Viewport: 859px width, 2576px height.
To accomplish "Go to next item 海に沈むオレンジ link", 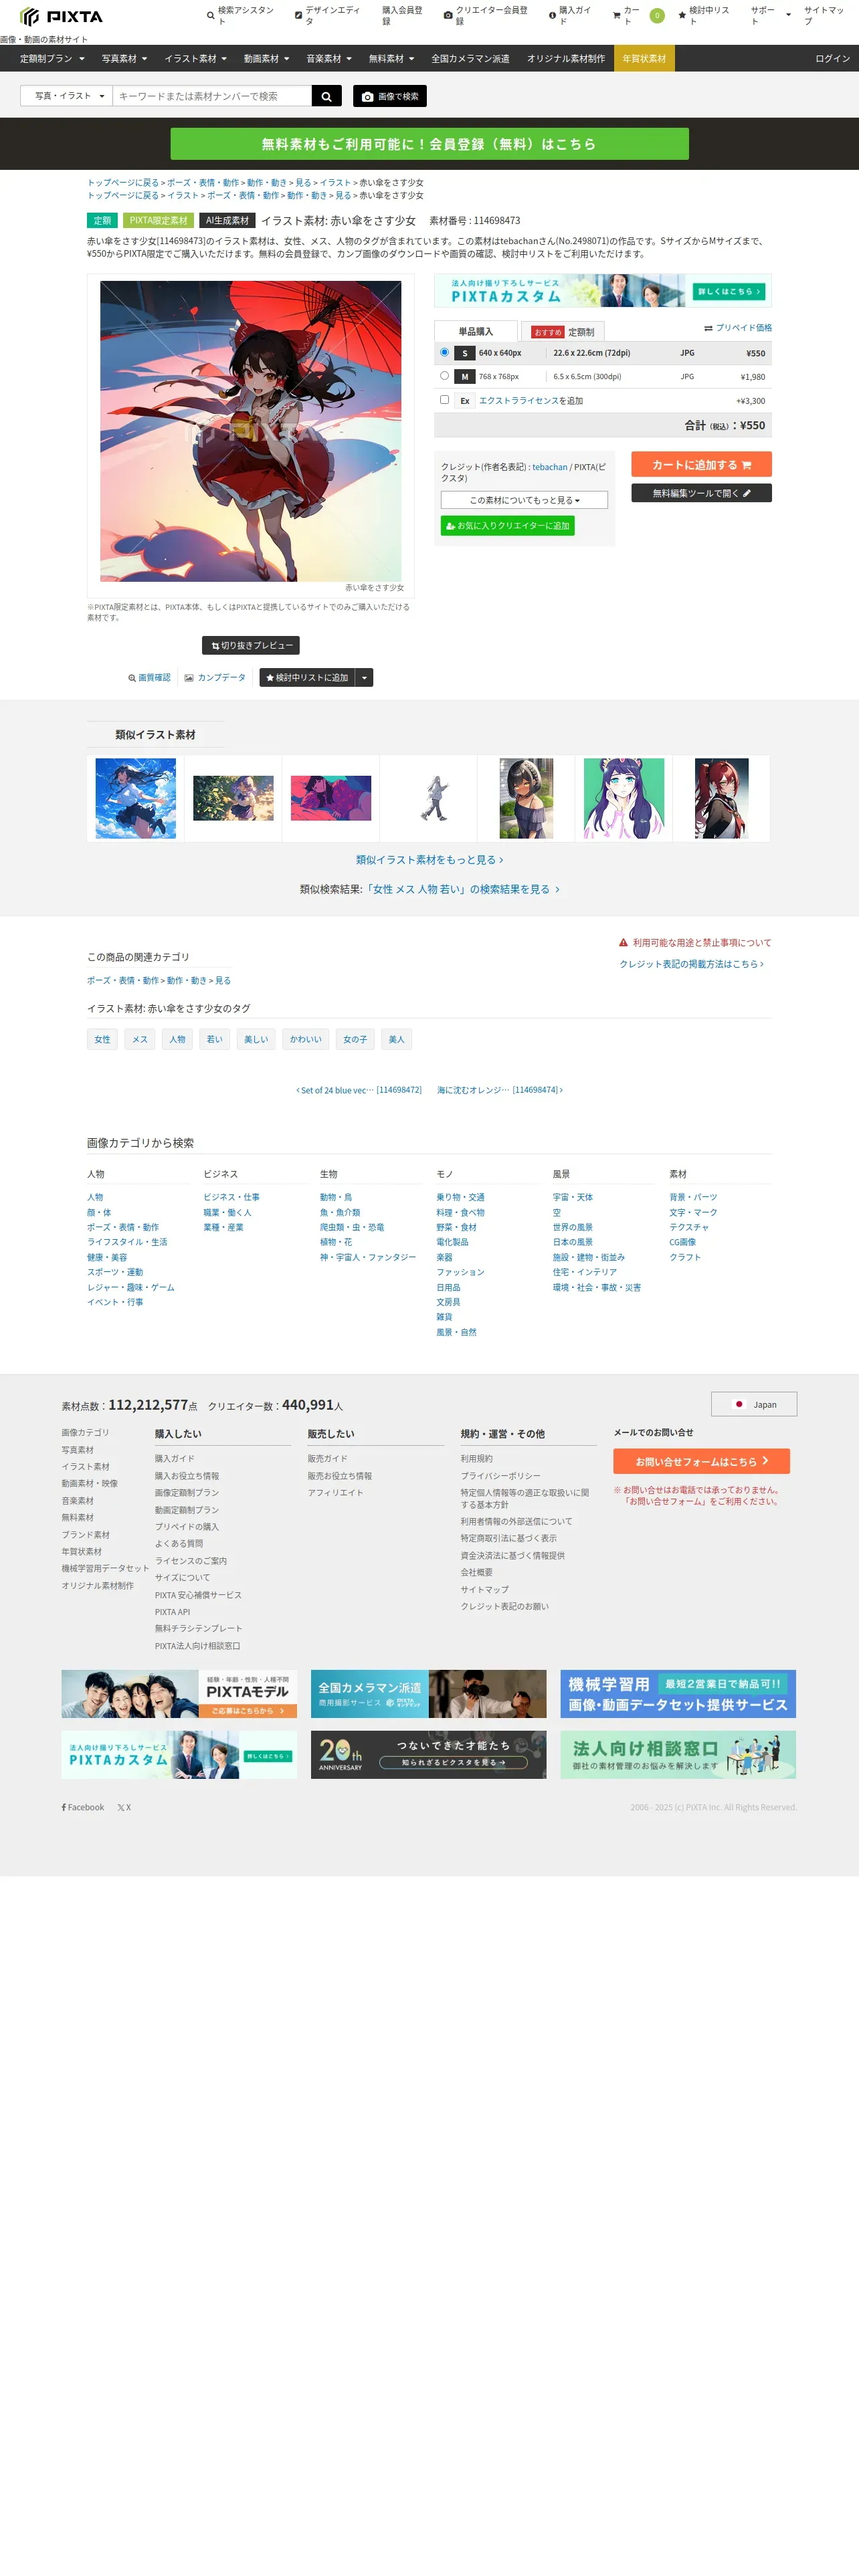I will point(500,1090).
